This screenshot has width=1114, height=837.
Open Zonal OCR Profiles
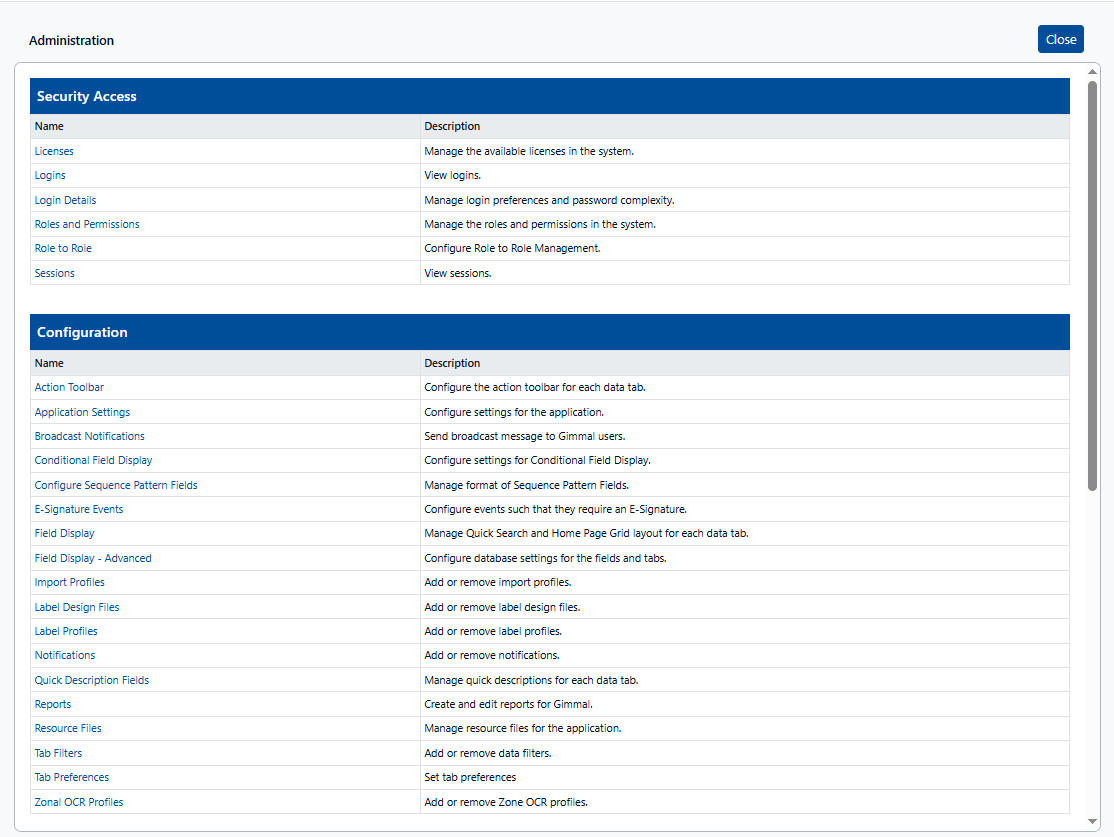point(79,802)
